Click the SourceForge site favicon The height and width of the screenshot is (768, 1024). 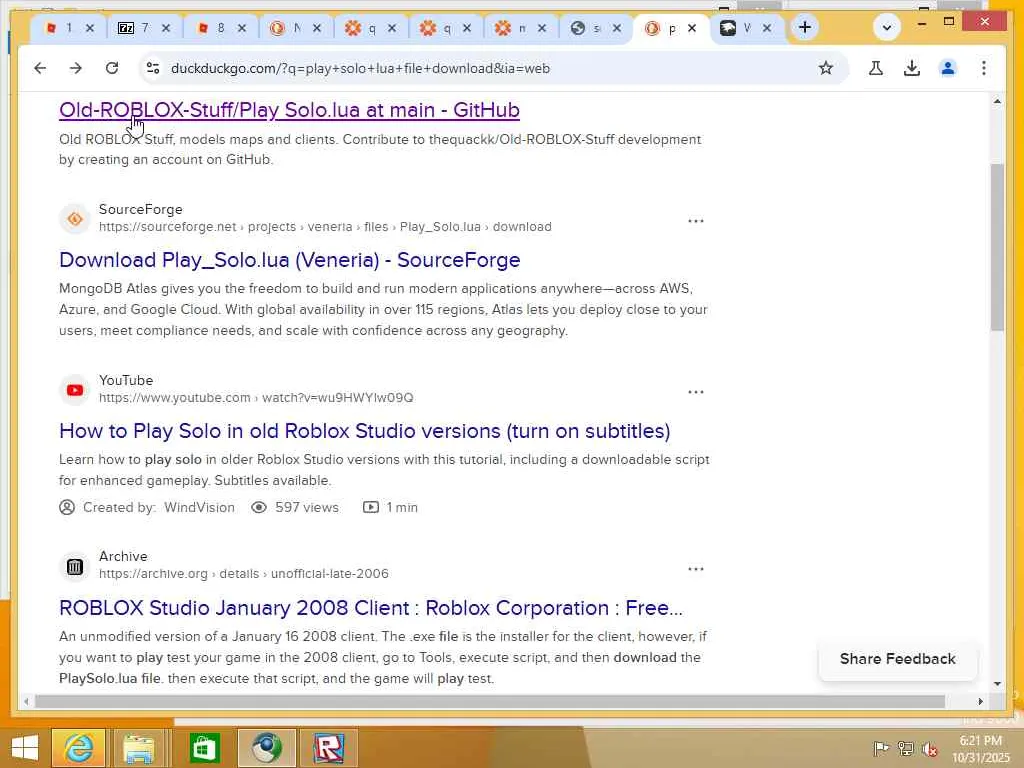pos(74,218)
